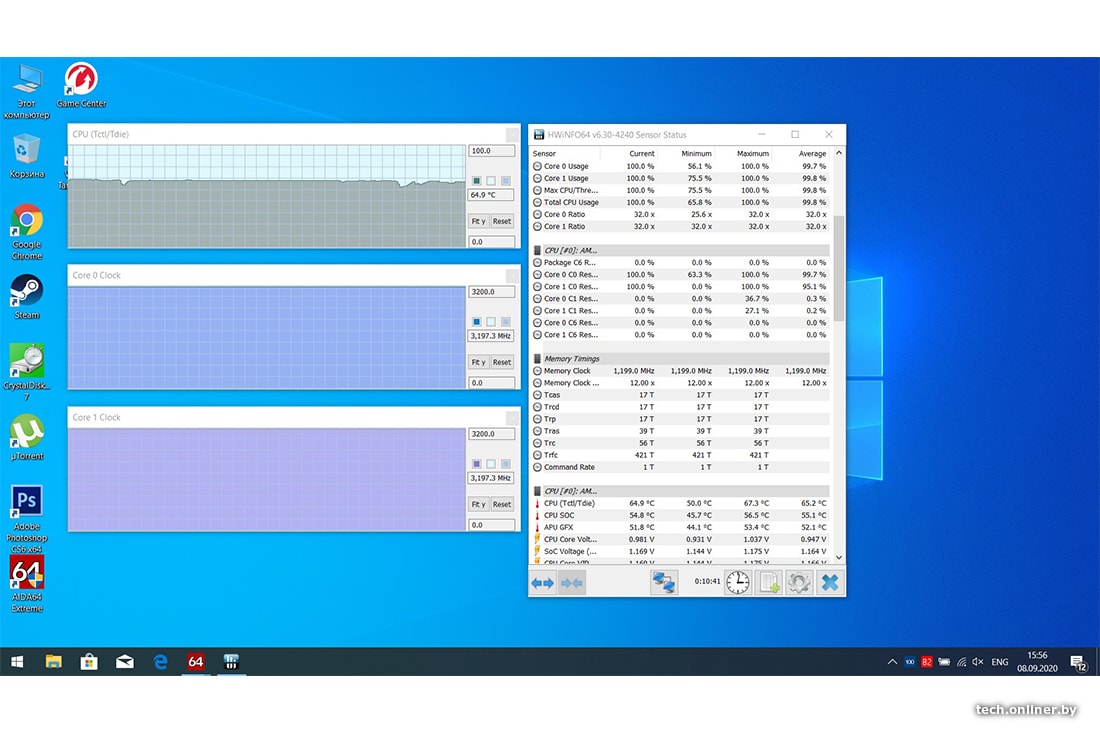Open Wi-Fi network tray icon
1100x733 pixels.
coord(961,661)
